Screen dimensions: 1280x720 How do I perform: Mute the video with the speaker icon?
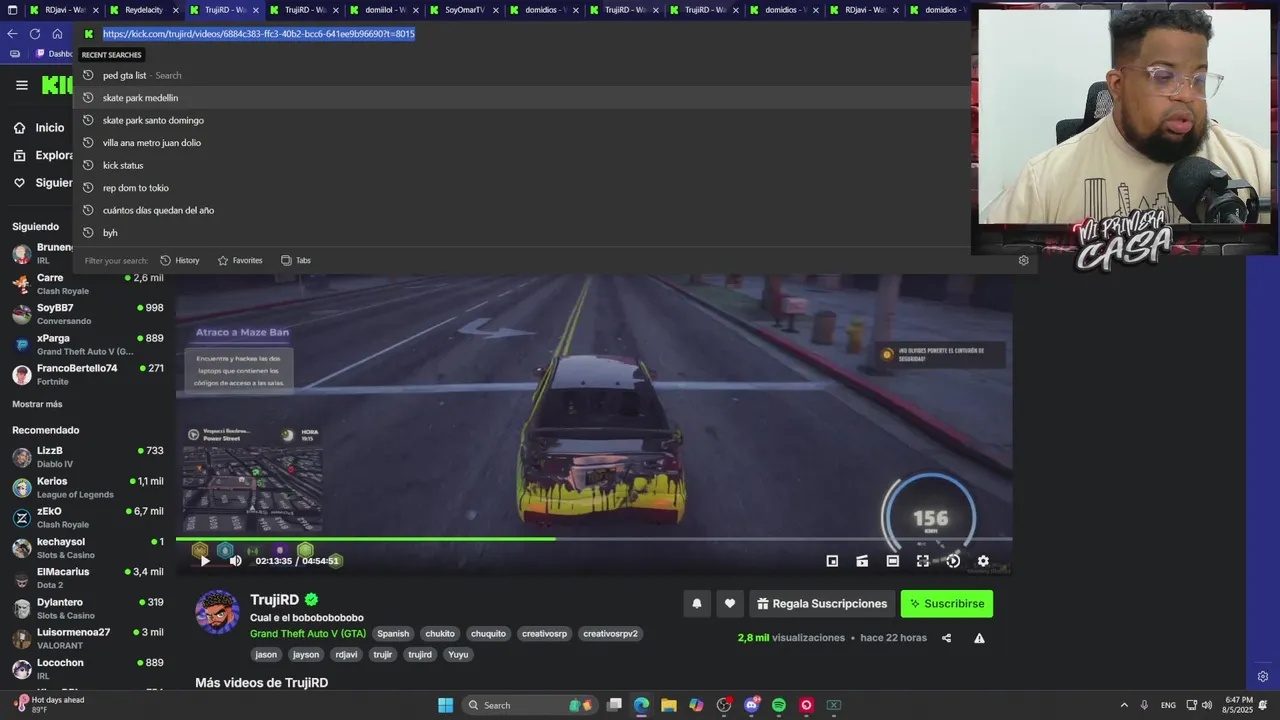[x=236, y=561]
